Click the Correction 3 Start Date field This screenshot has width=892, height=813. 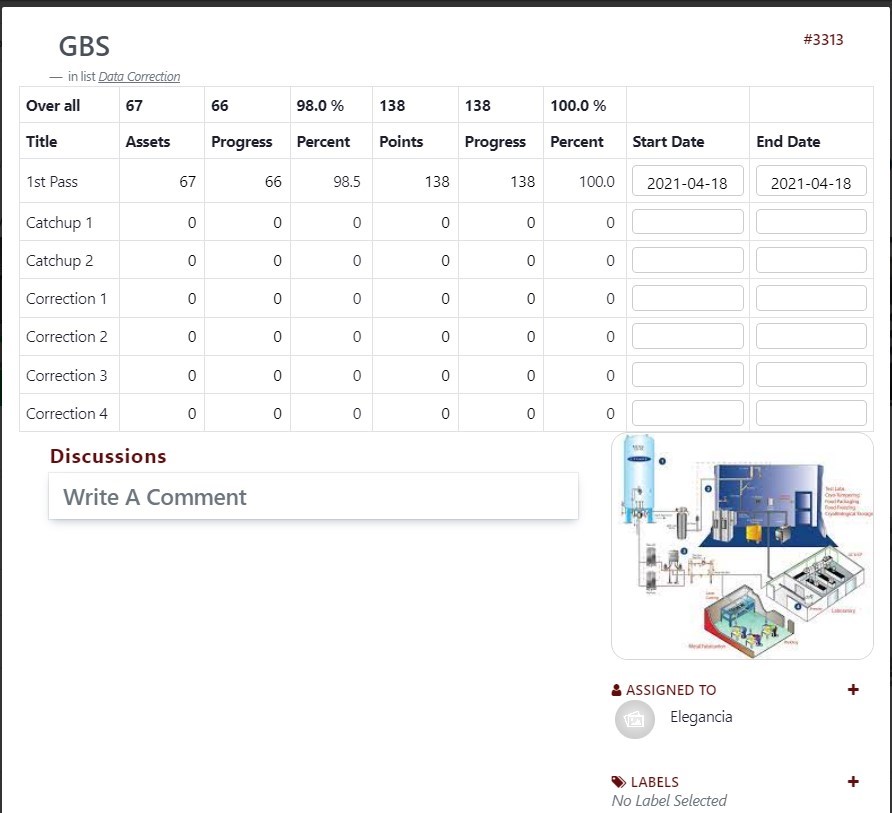click(687, 375)
